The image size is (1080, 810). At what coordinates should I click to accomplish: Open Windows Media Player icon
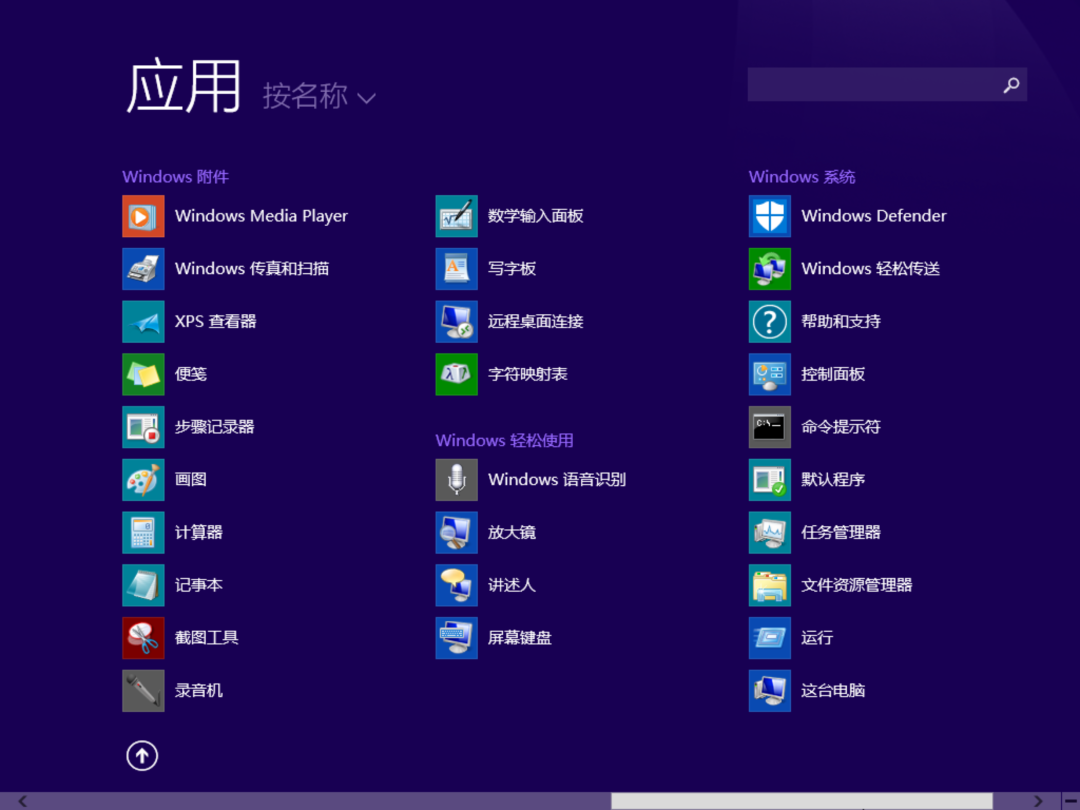coord(143,216)
